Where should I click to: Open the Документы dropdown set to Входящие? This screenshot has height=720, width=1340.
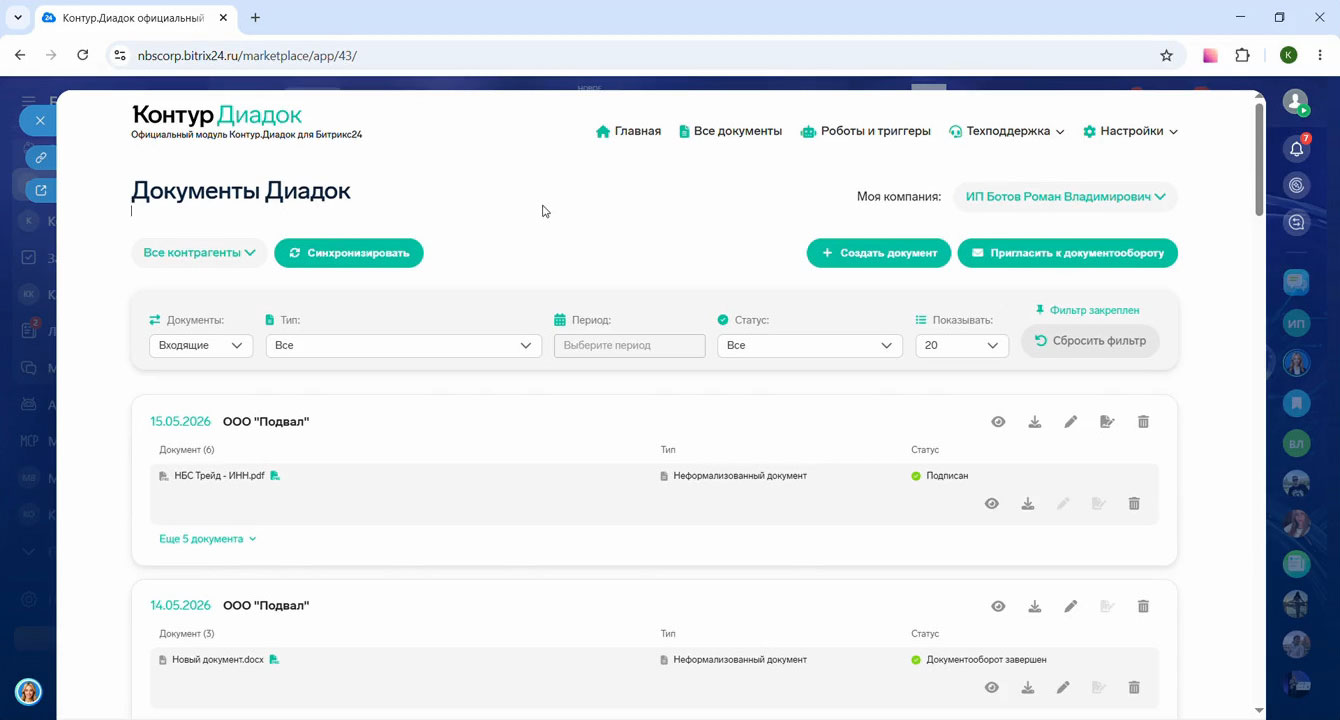click(x=201, y=345)
